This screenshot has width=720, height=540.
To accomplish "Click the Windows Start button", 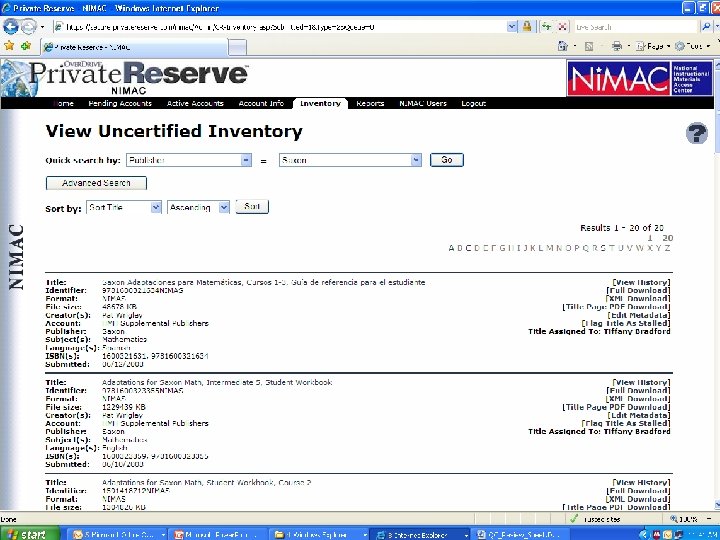I will point(30,534).
